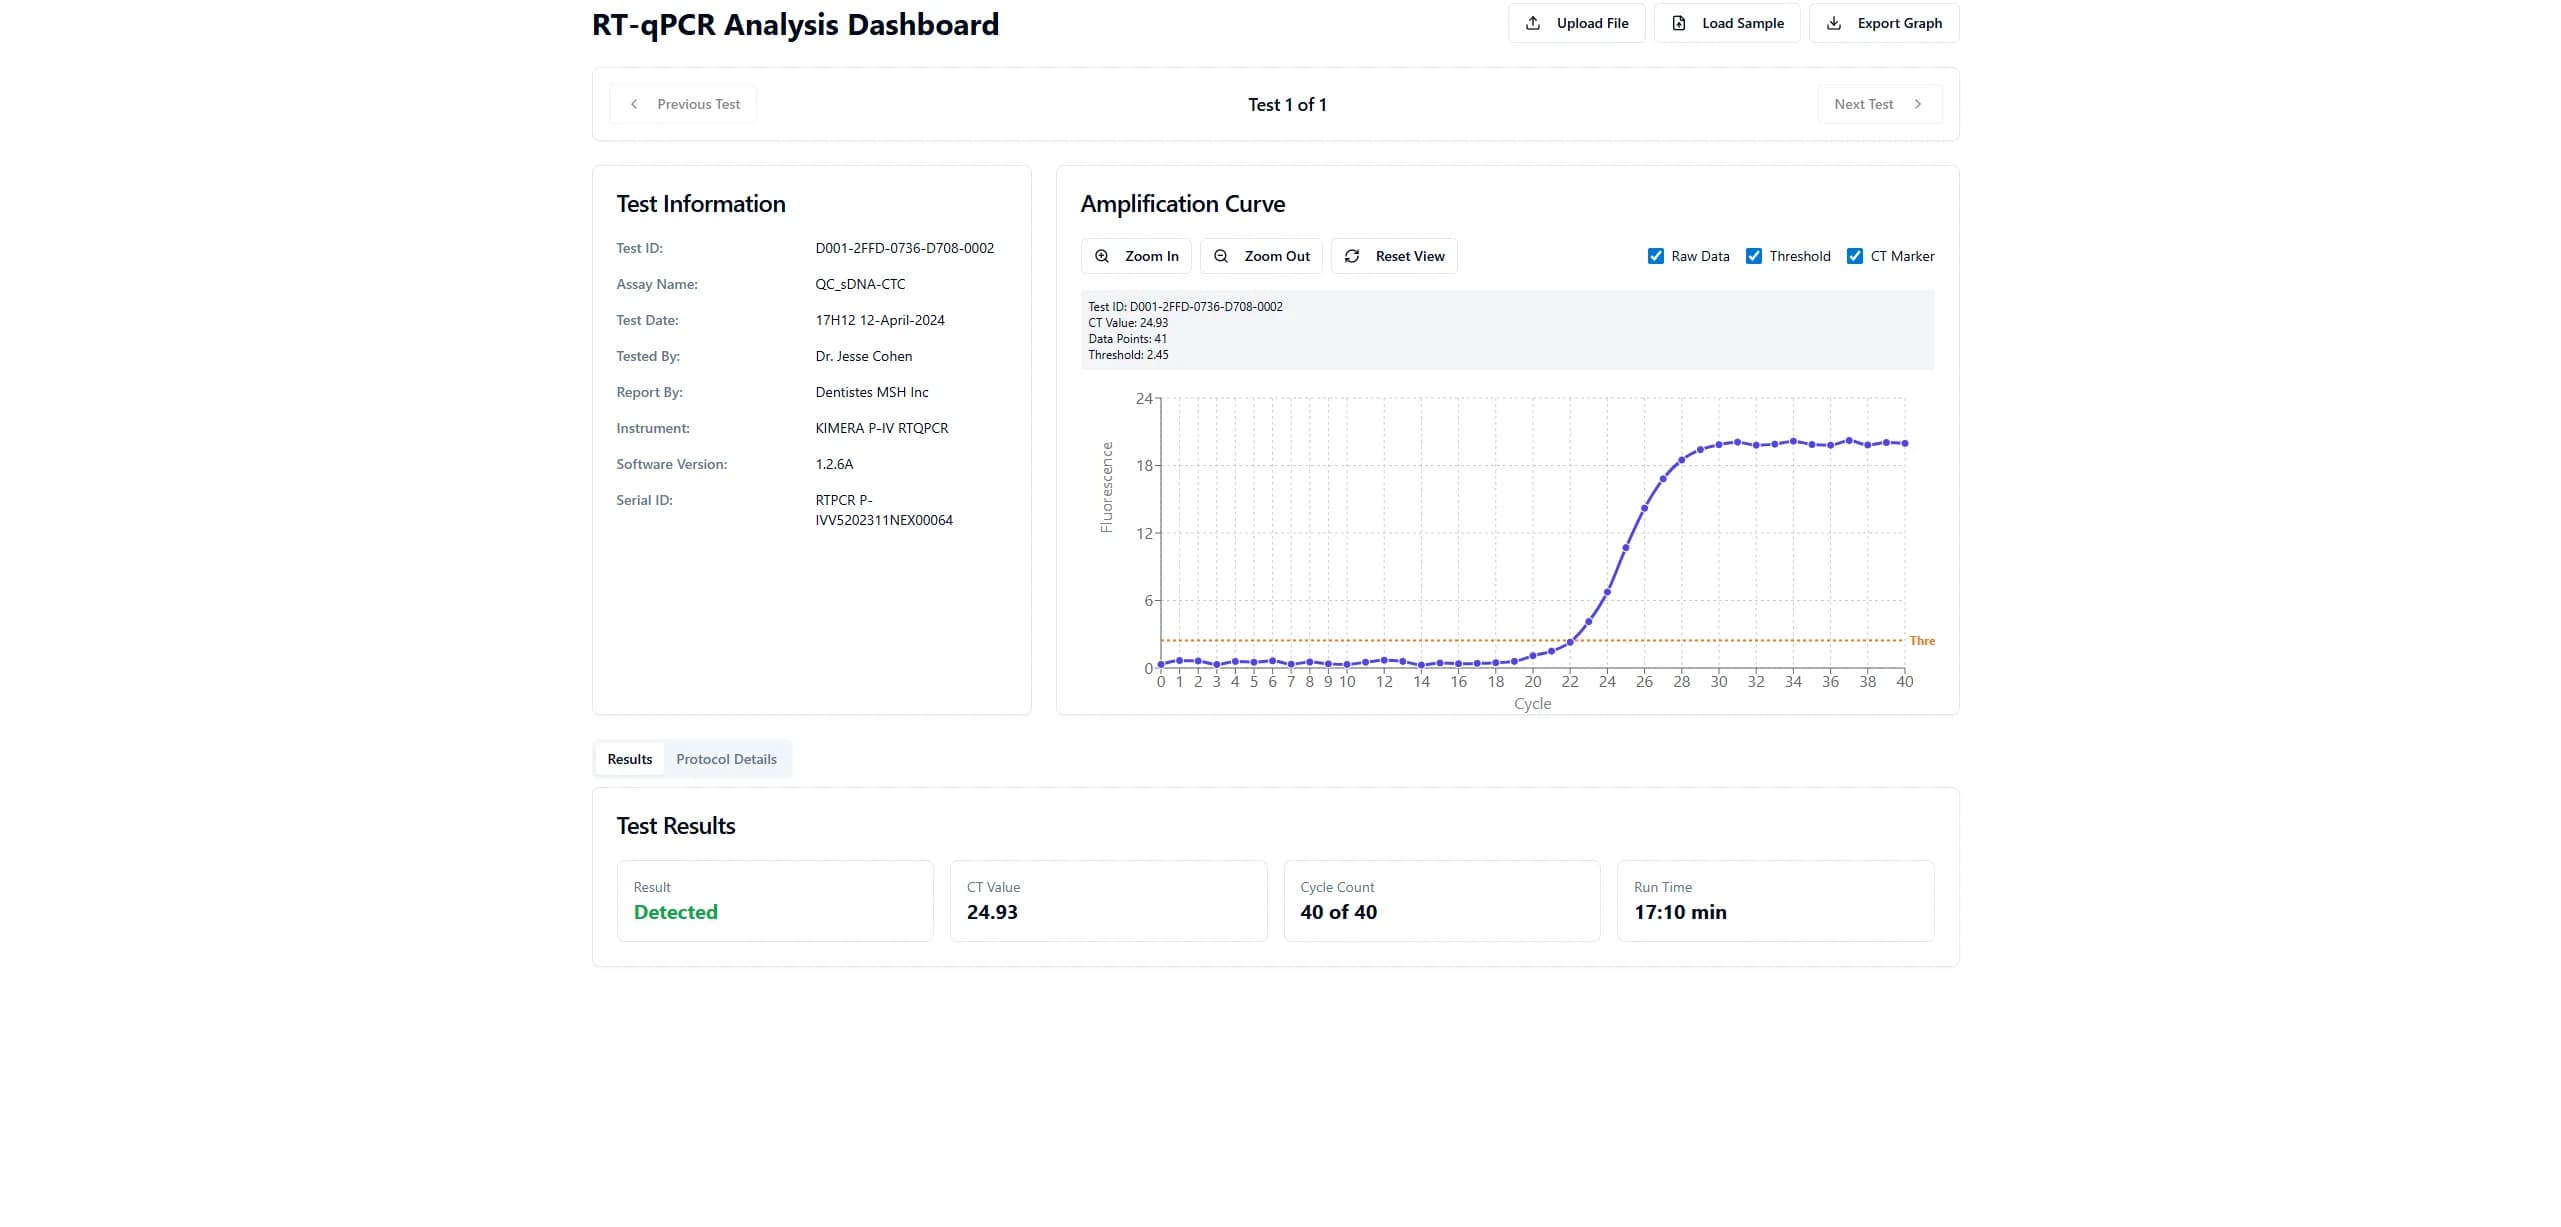This screenshot has height=1227, width=2561.
Task: Click the Run Time value 17:10 min
Action: pos(1680,912)
